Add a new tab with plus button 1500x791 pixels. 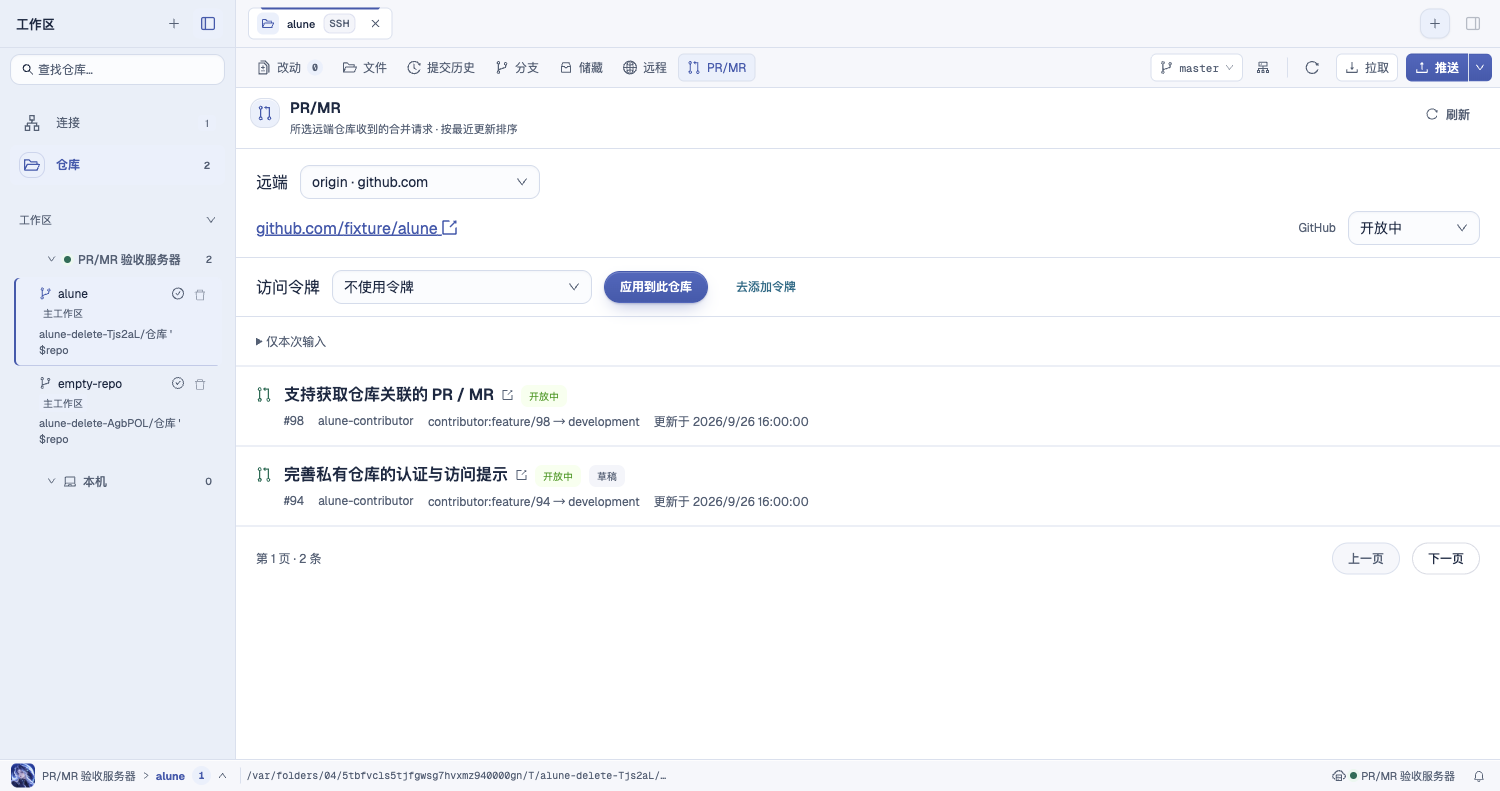1435,23
